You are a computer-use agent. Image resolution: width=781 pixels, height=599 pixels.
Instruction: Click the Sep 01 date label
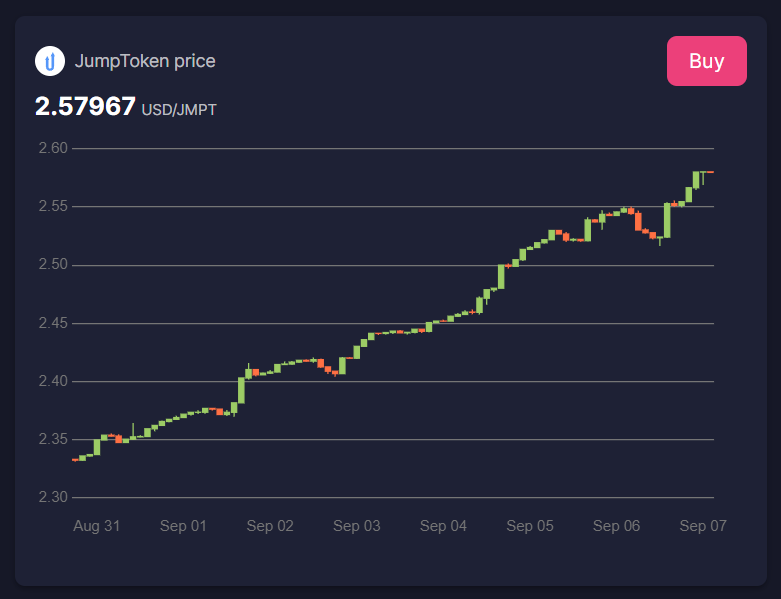tap(183, 526)
